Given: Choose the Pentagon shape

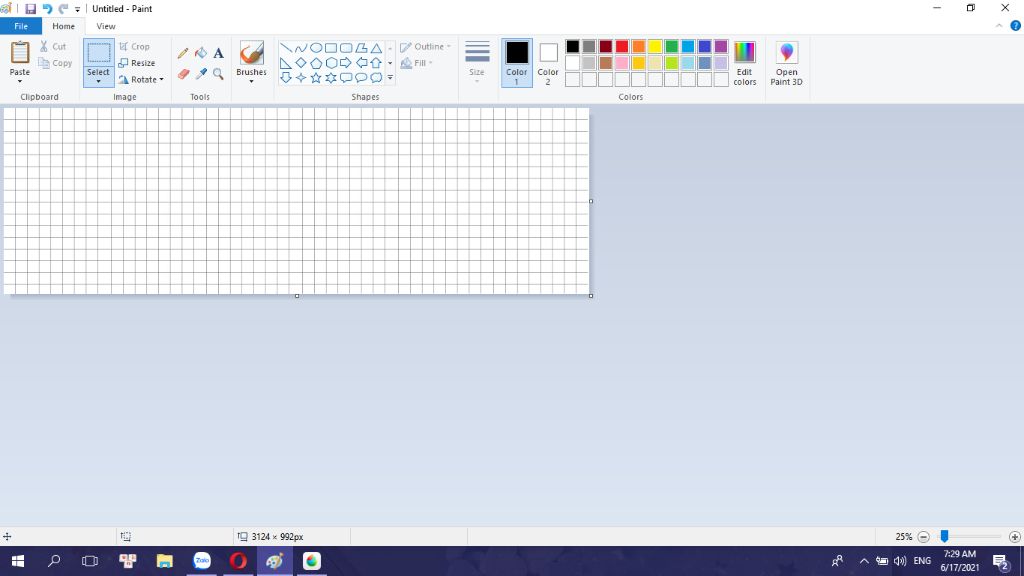Looking at the screenshot, I should click(x=315, y=63).
